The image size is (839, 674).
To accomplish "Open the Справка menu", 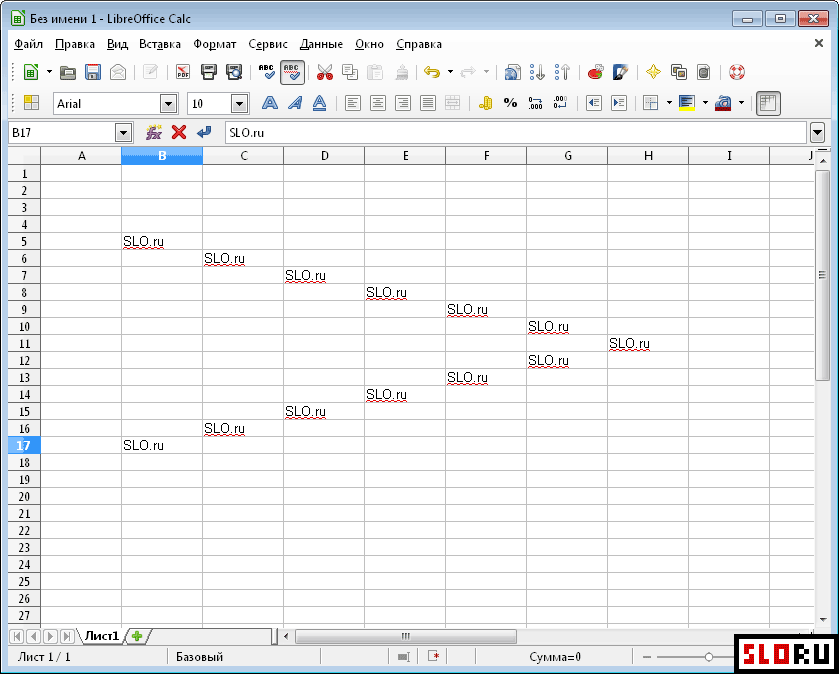I will pos(419,44).
